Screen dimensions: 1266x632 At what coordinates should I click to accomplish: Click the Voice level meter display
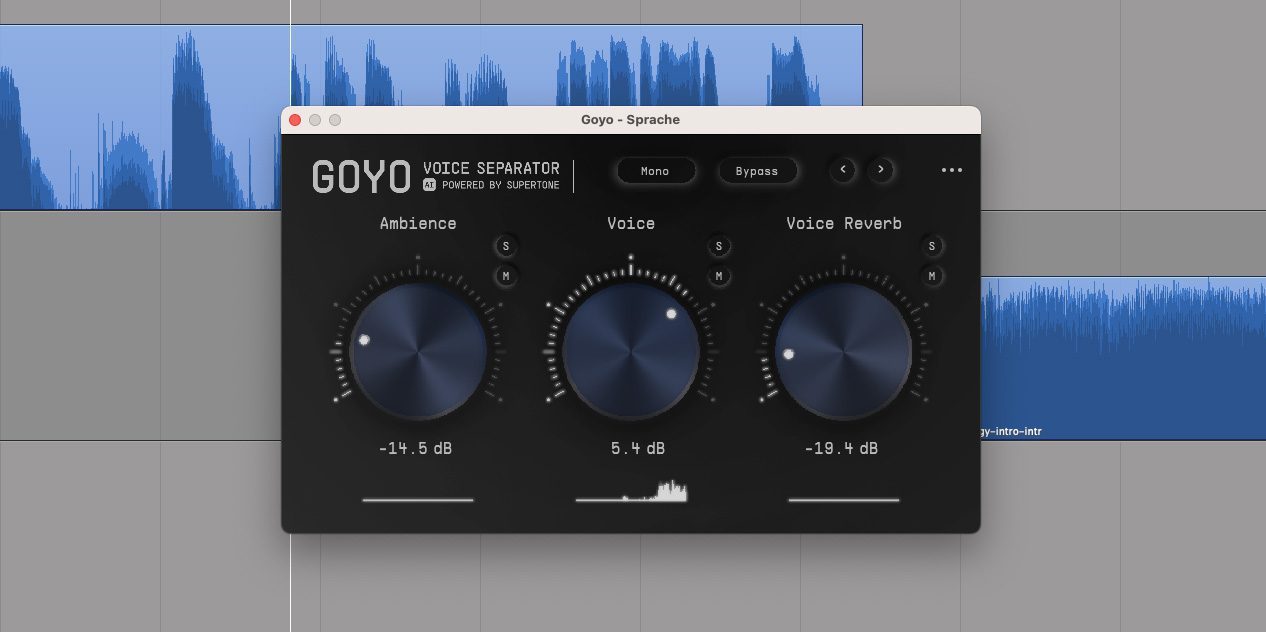pyautogui.click(x=632, y=490)
